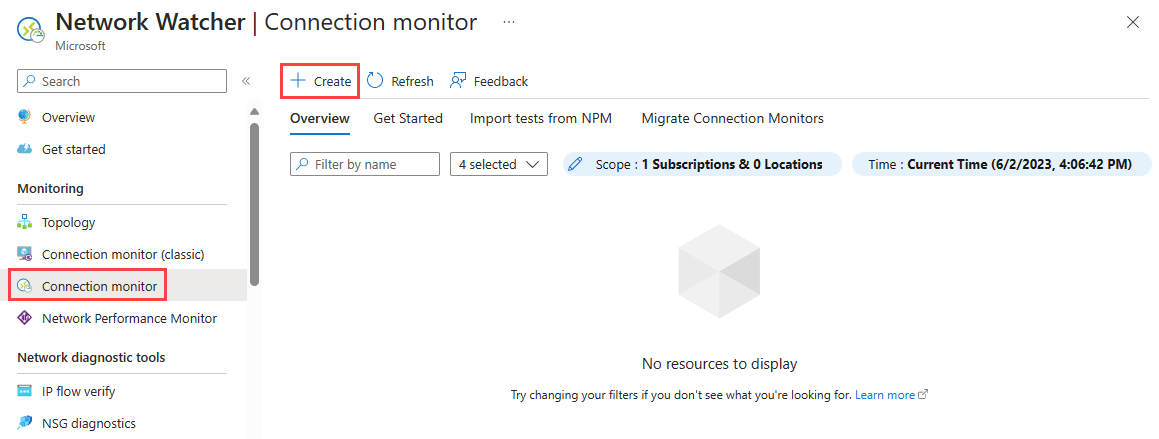Viewport: 1159px width, 439px height.
Task: Click the Monitoring section heading
Action: pyautogui.click(x=50, y=188)
